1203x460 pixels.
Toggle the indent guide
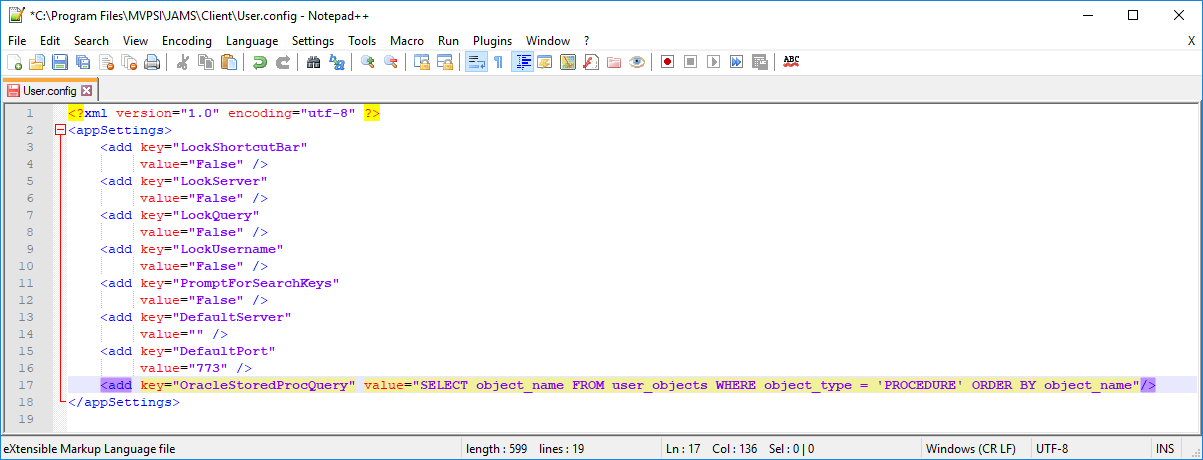pyautogui.click(x=522, y=62)
